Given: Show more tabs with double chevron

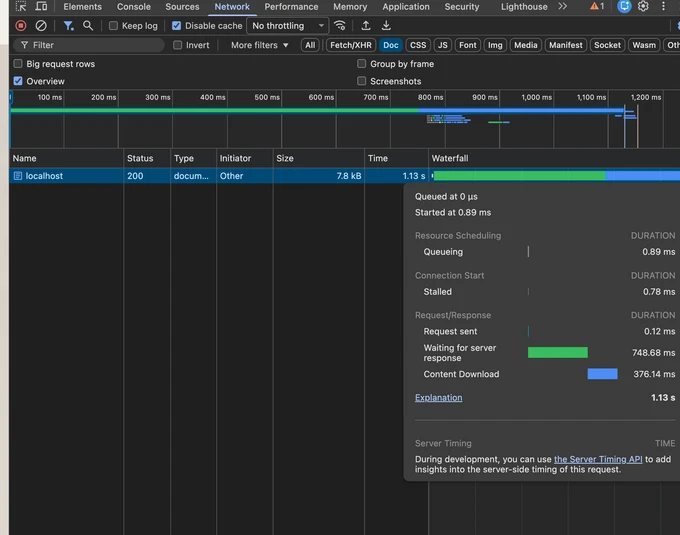Looking at the screenshot, I should pyautogui.click(x=562, y=7).
